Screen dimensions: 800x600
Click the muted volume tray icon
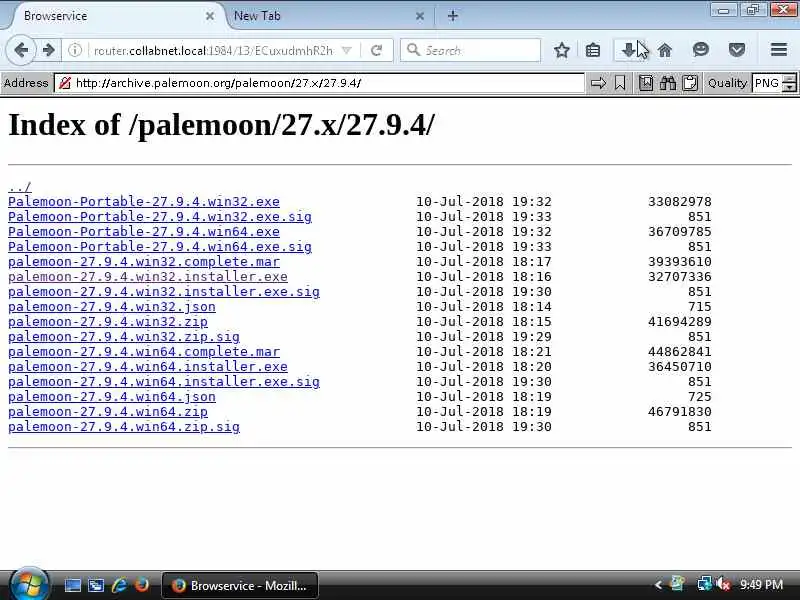pos(723,584)
